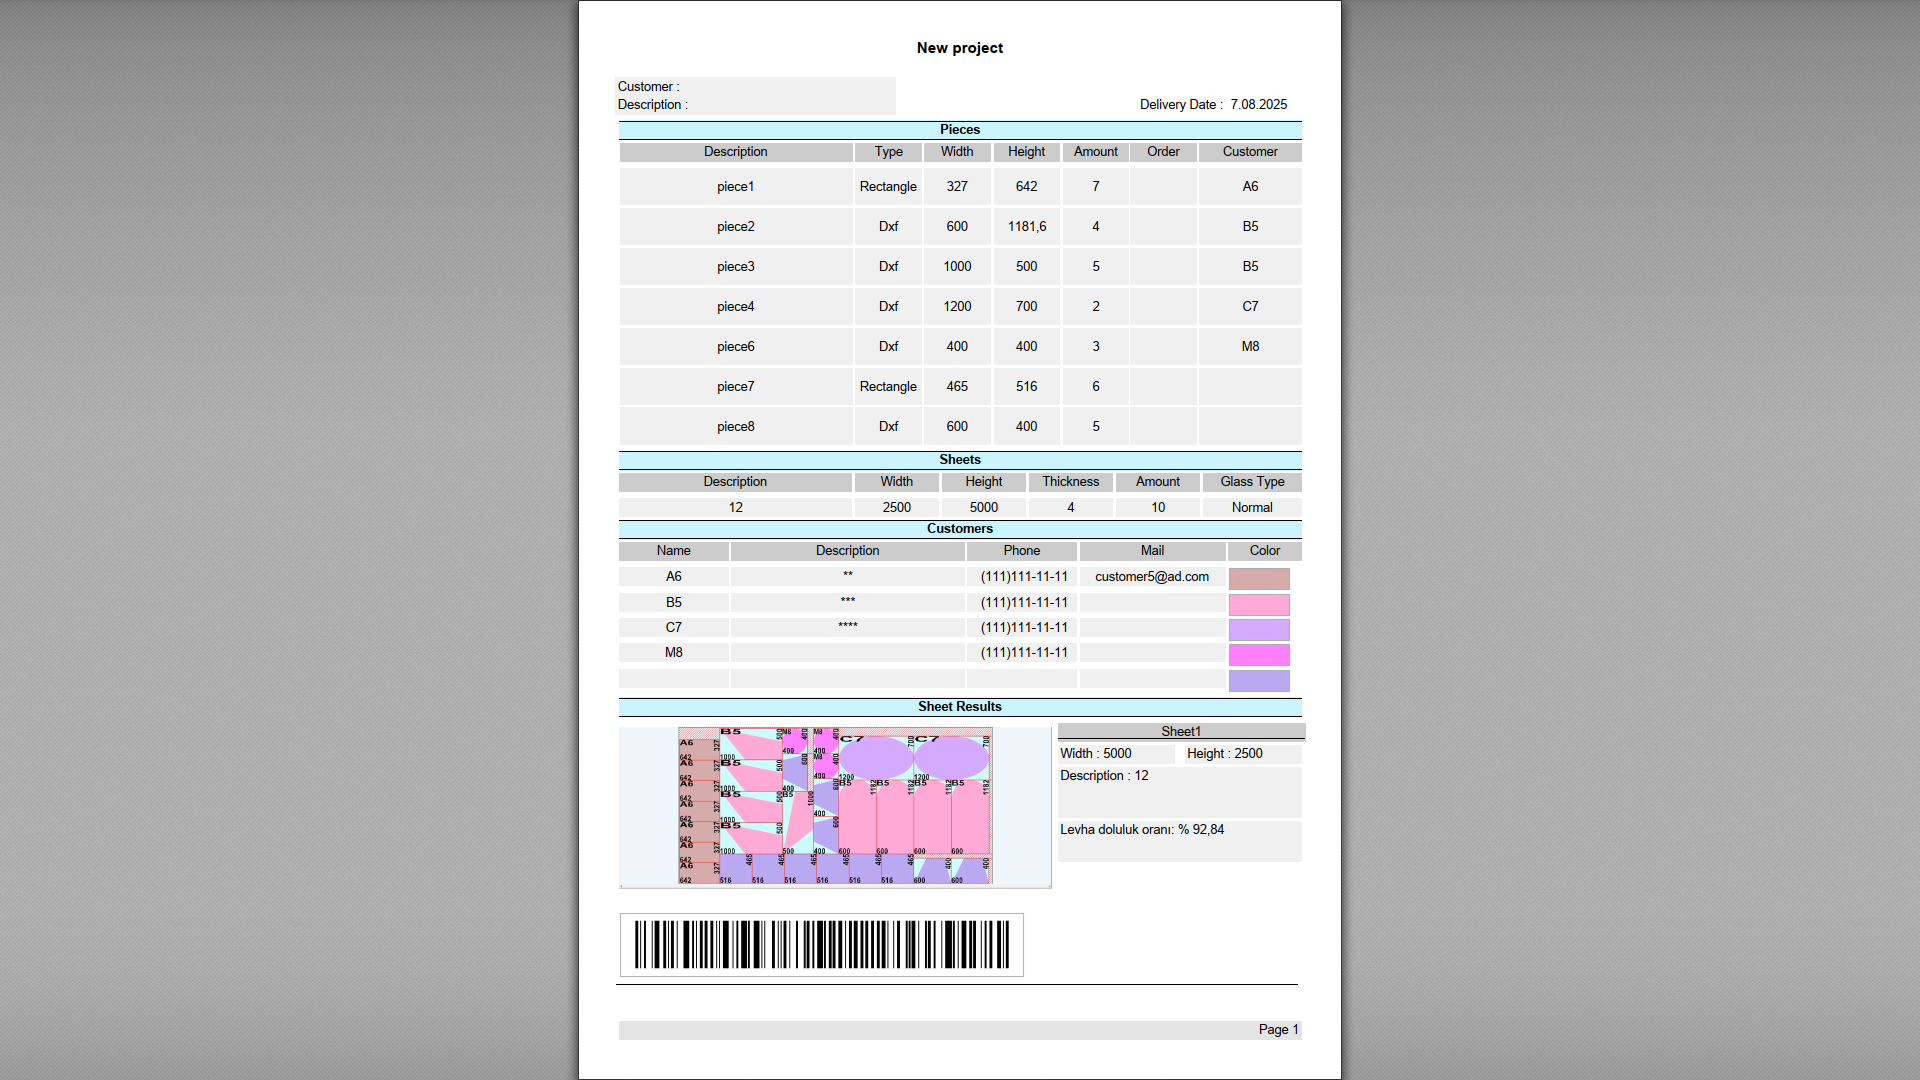Click the C7 customer cell for piece4
Viewport: 1920px width, 1080px height.
(1250, 307)
